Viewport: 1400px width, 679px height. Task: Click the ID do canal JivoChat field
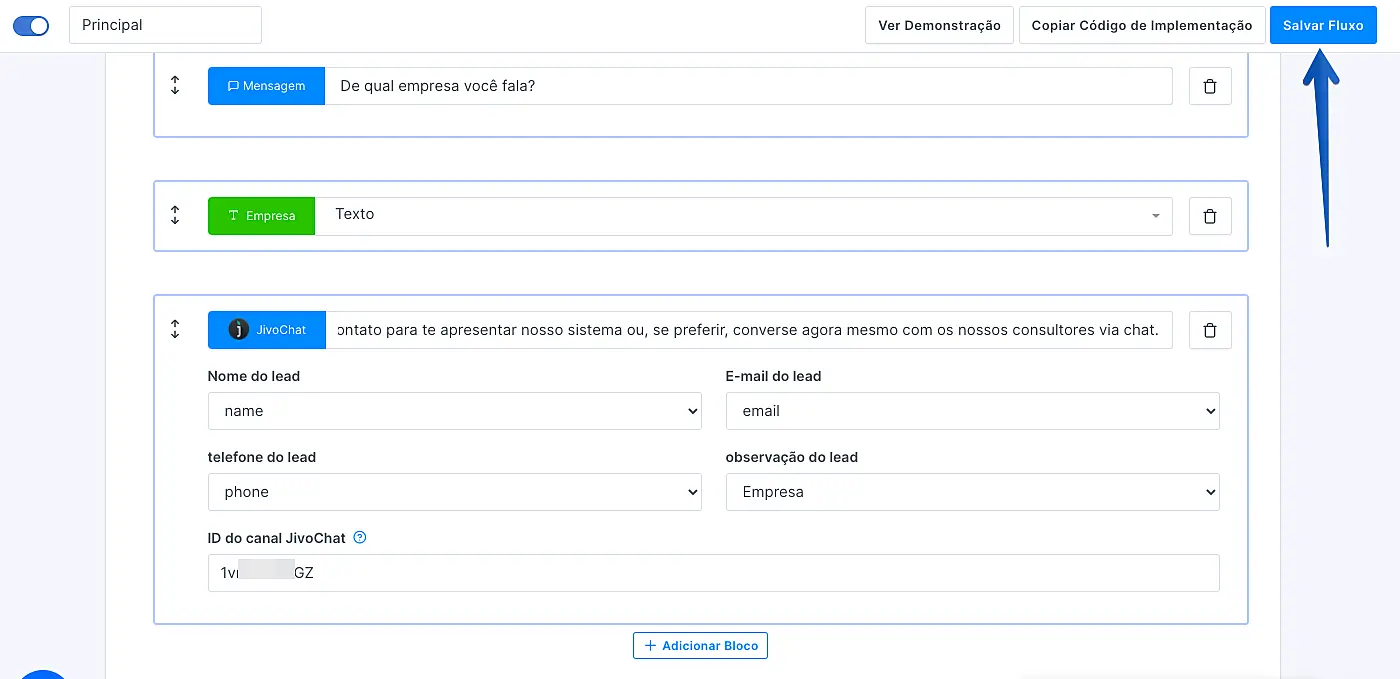(x=713, y=573)
